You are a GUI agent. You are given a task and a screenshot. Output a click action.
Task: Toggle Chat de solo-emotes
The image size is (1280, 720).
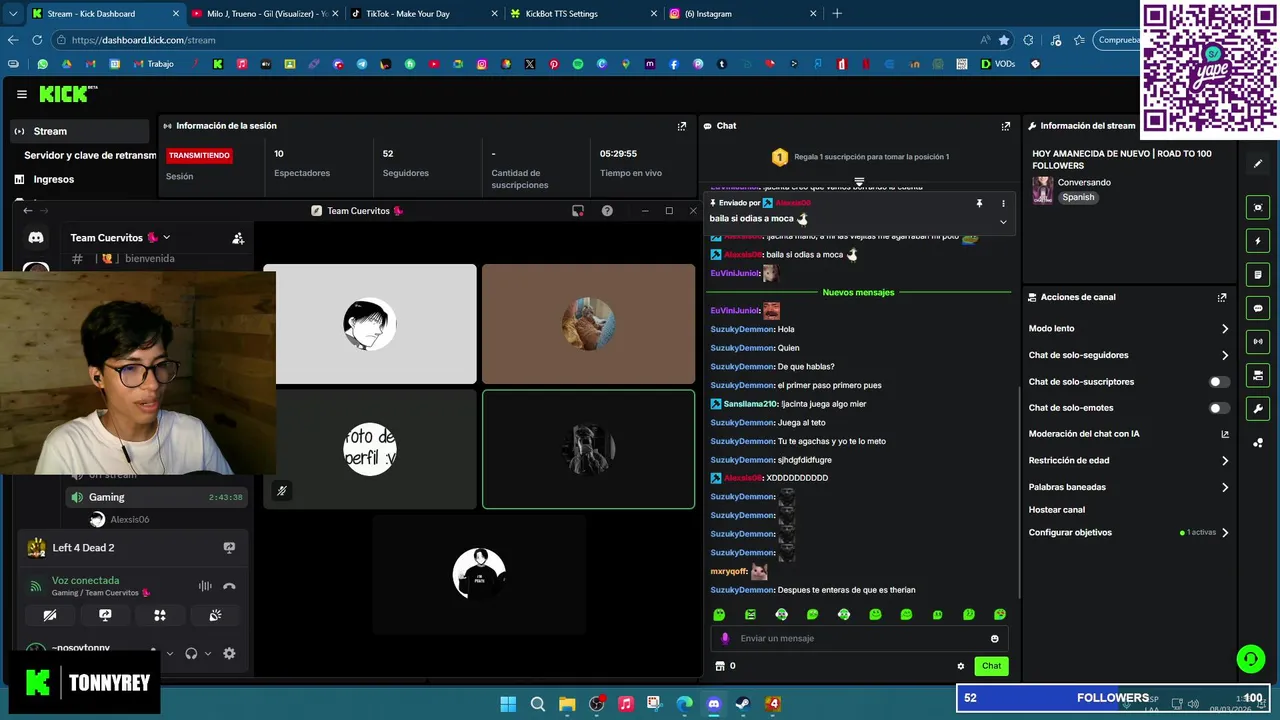tap(1219, 408)
